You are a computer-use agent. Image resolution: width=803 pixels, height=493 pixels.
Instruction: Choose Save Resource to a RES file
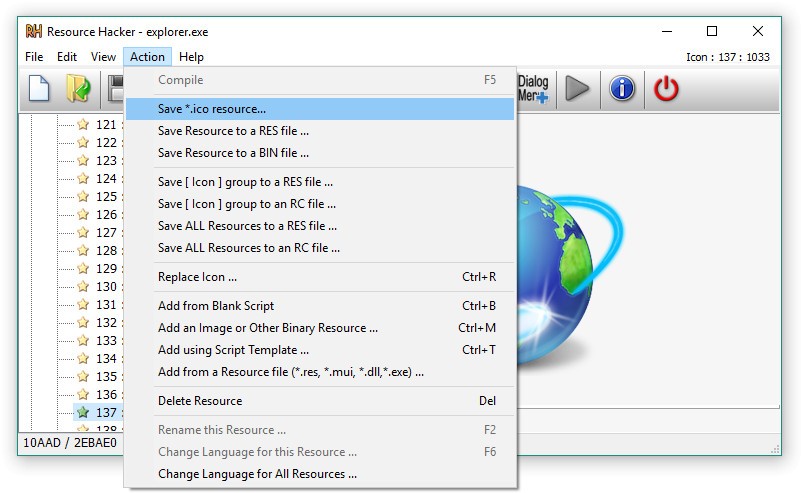[320, 131]
